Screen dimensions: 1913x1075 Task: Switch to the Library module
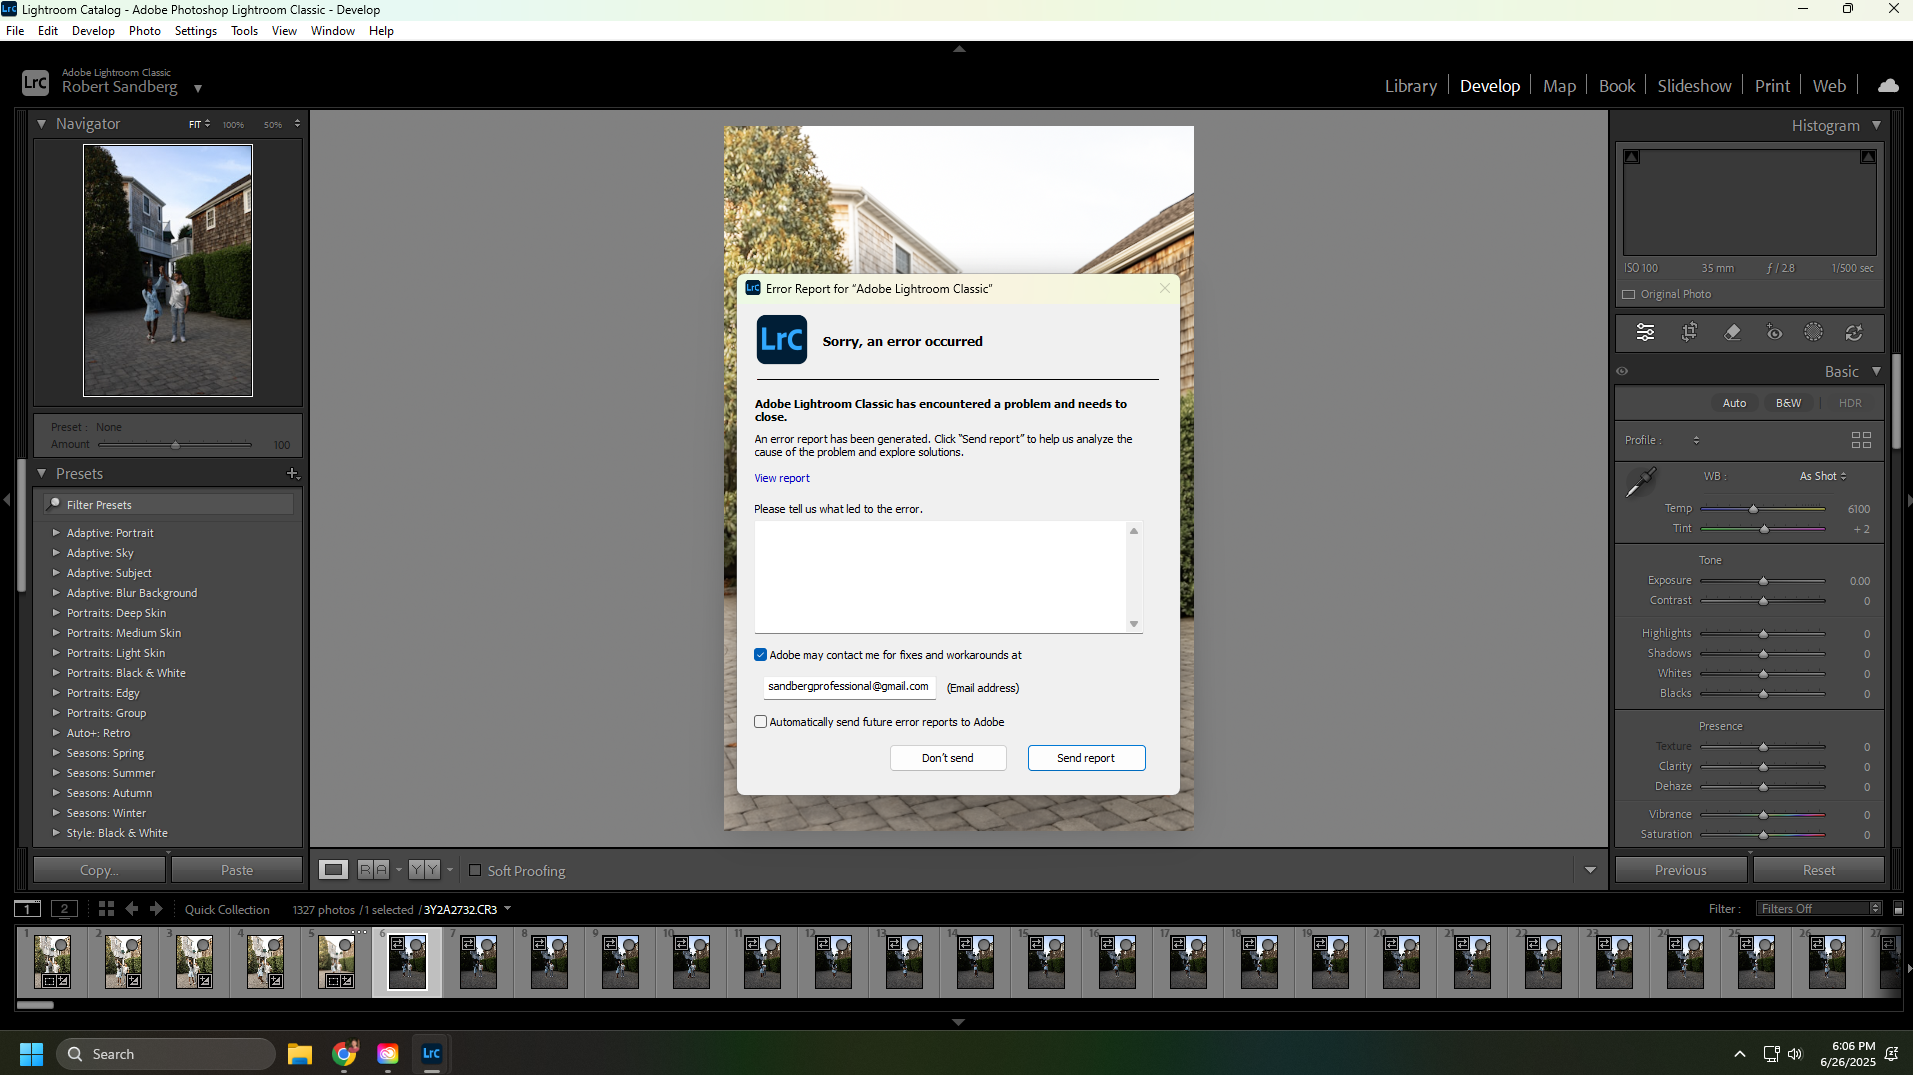[x=1410, y=85]
